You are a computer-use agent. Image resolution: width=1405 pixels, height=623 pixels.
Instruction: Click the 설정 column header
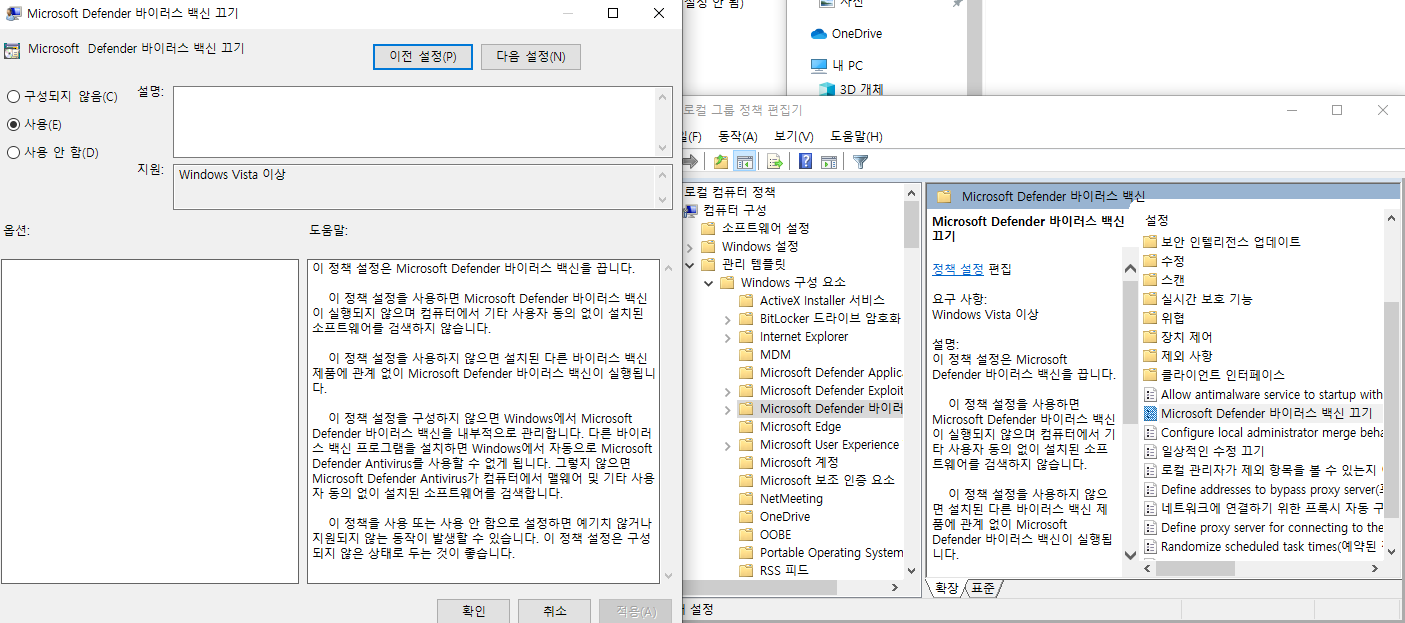(x=1157, y=220)
